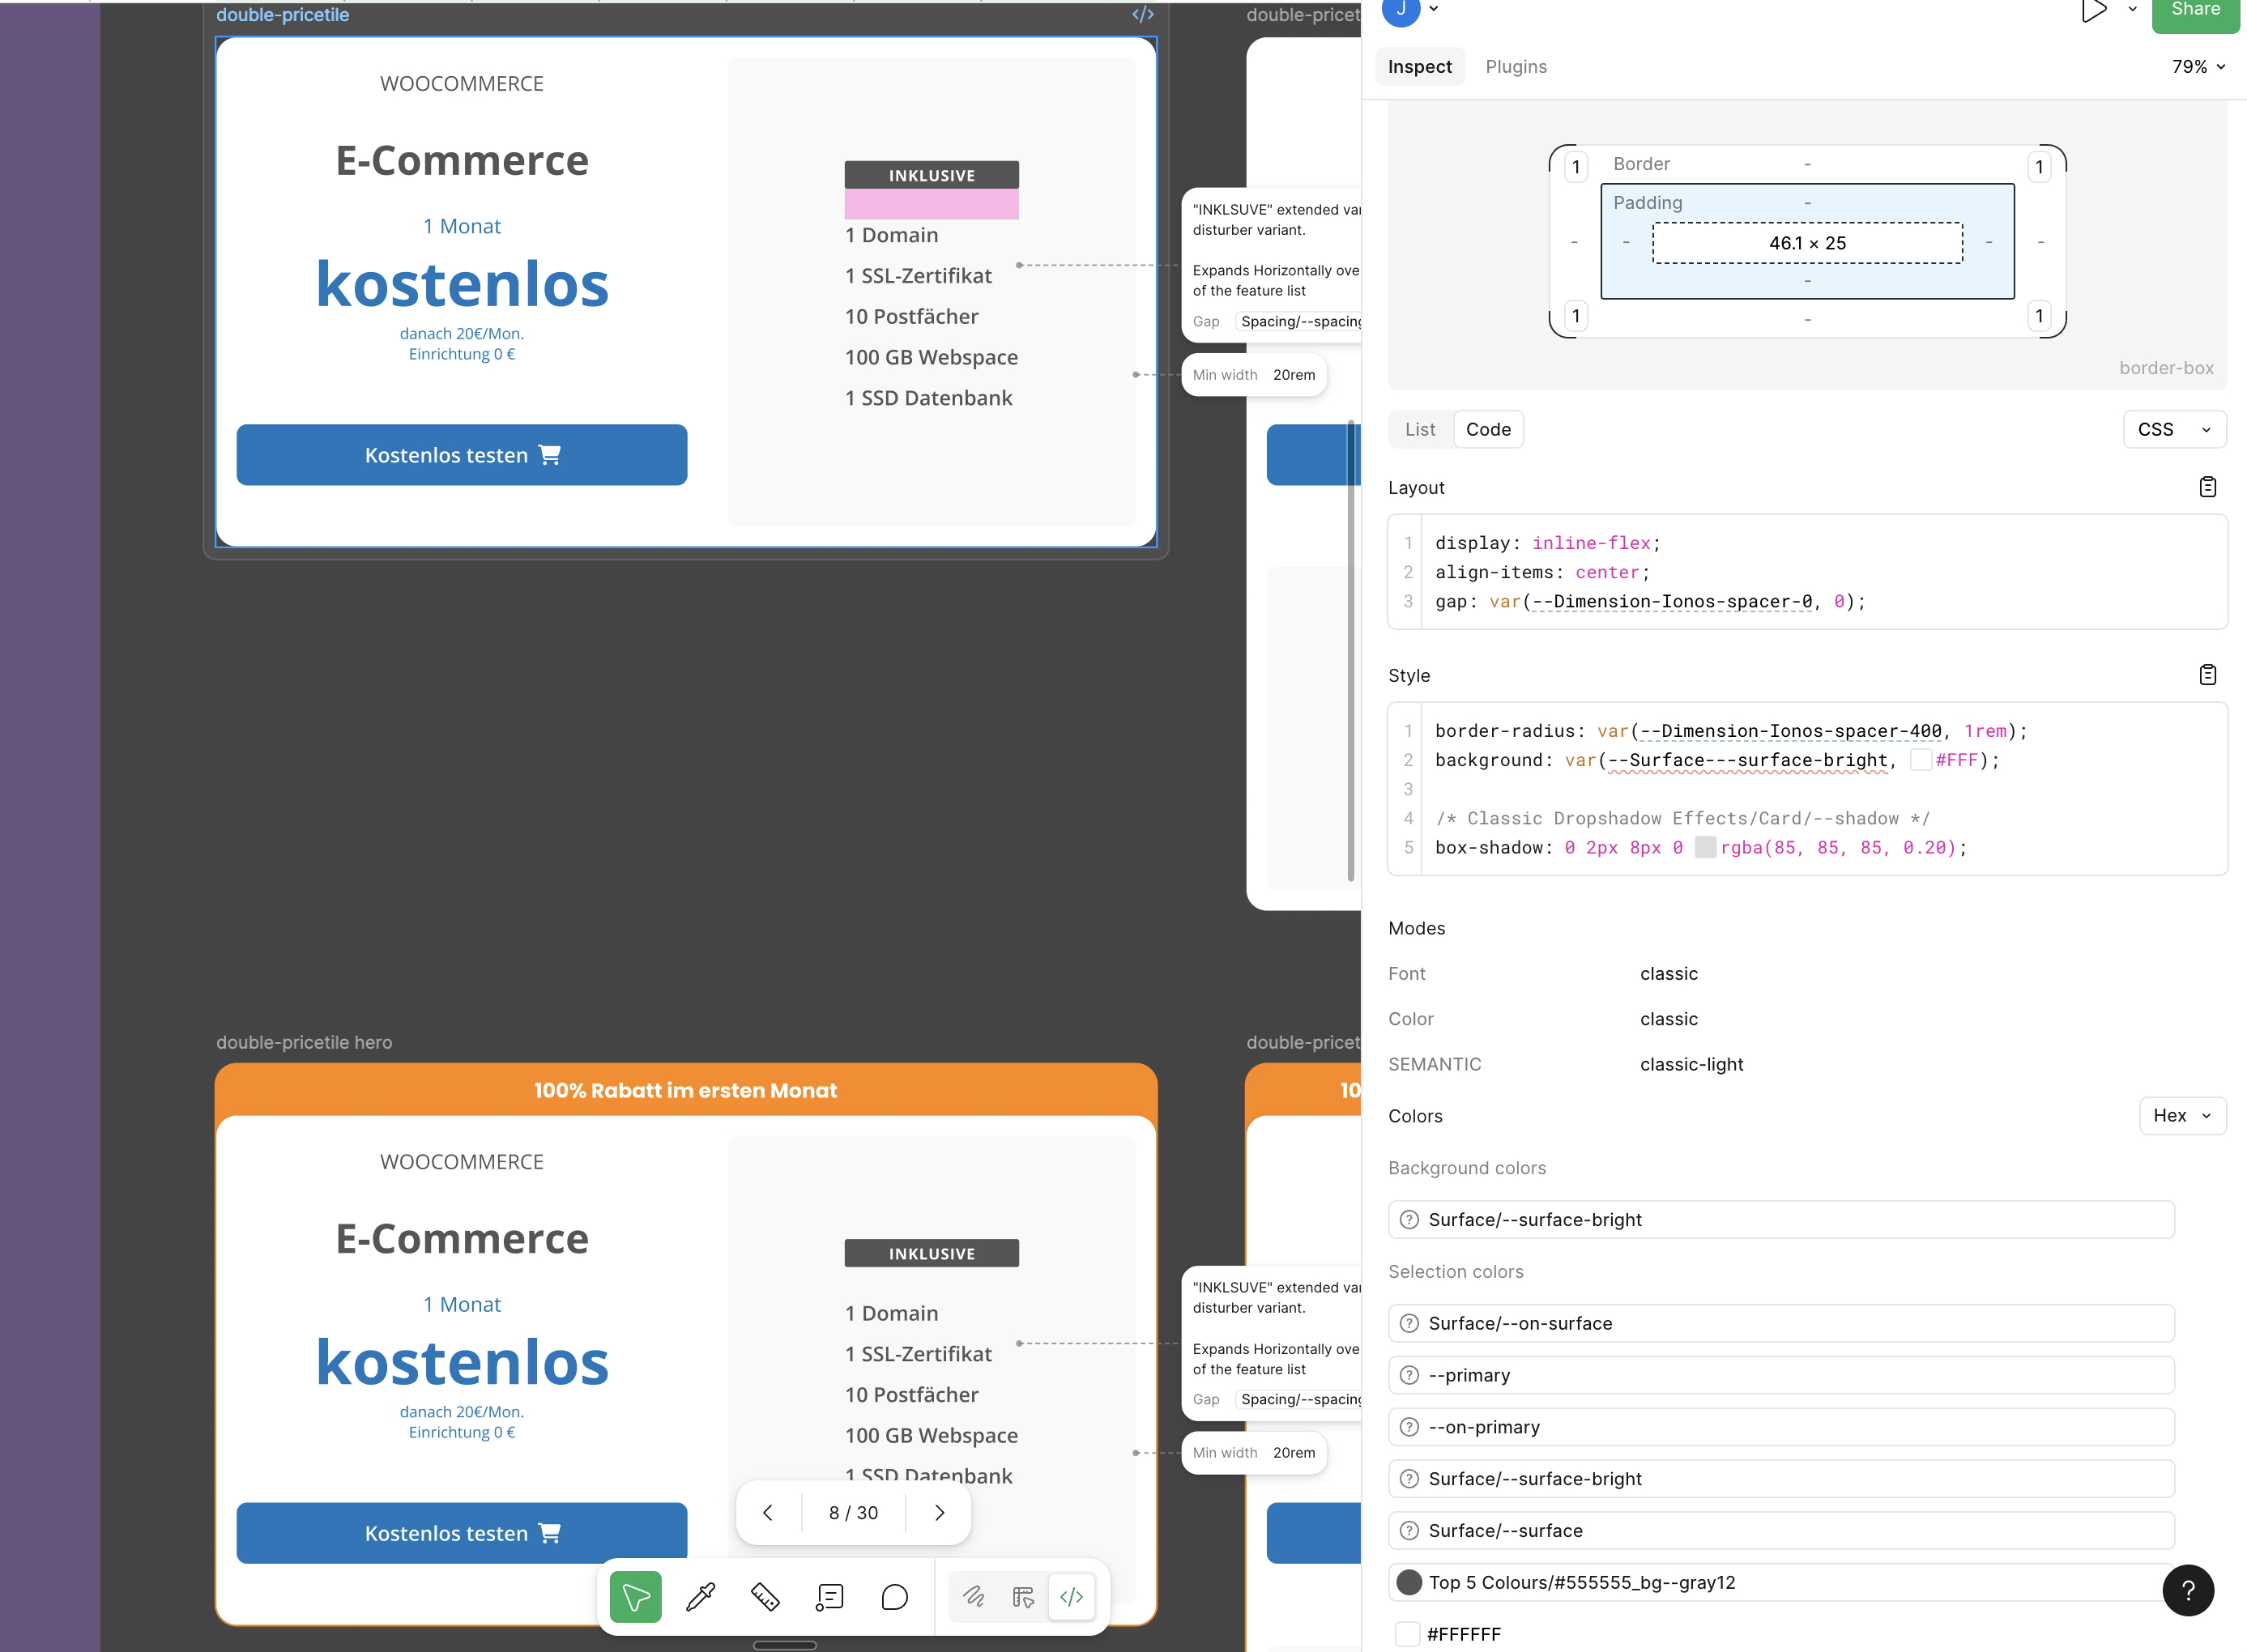Open the annotation tool in bottom toolbar
This screenshot has height=1652, width=2247.
click(829, 1597)
